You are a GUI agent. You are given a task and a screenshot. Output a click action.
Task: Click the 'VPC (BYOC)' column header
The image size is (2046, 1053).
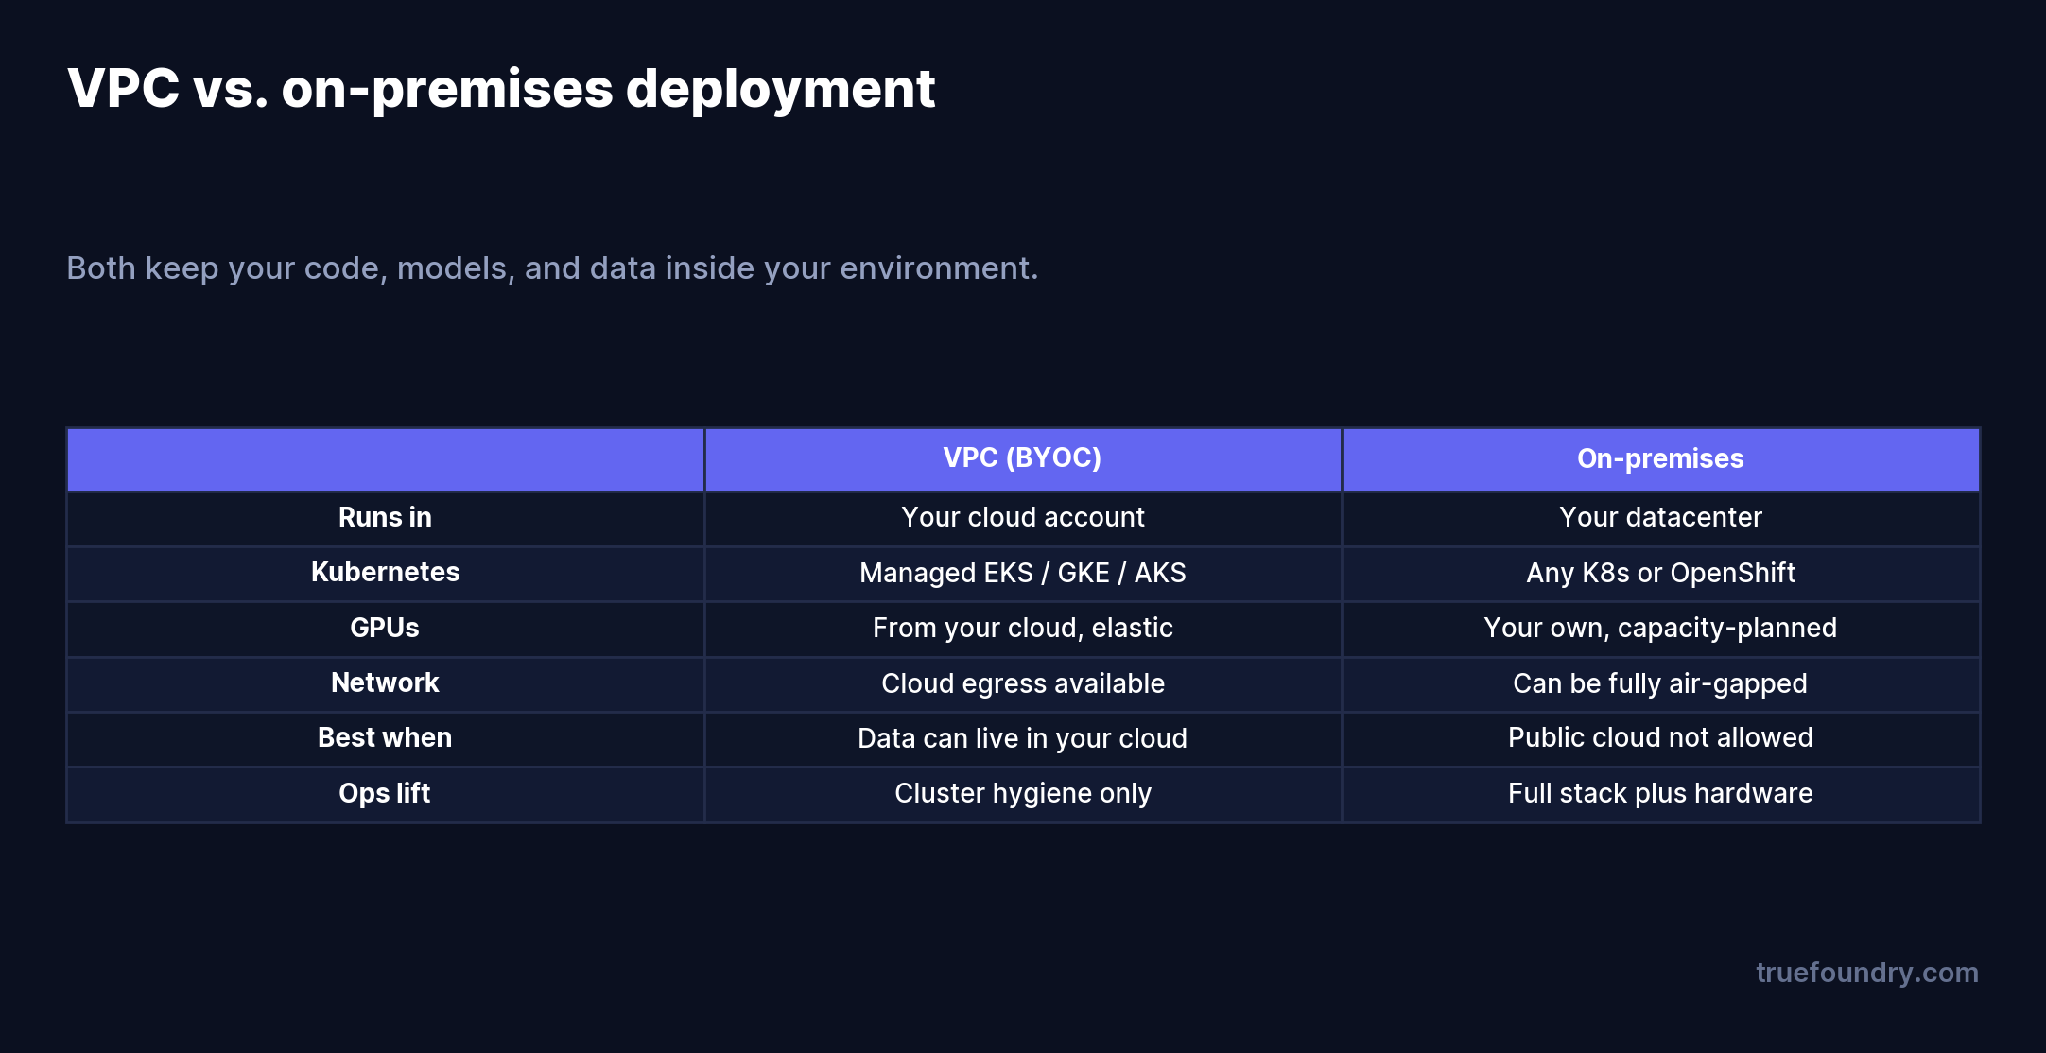tap(1023, 459)
